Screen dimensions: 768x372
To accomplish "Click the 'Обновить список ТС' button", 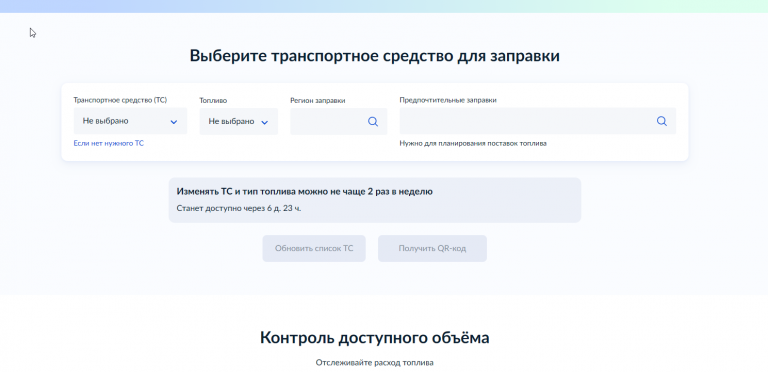I will [x=314, y=248].
